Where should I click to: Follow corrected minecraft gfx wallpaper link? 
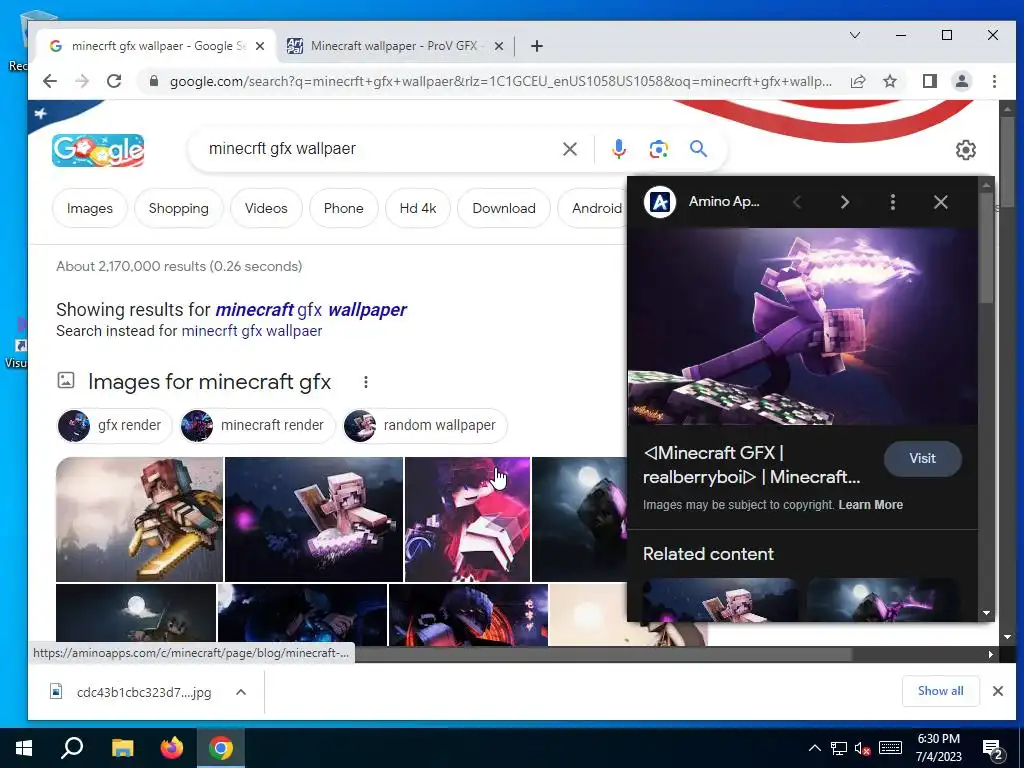coord(311,310)
